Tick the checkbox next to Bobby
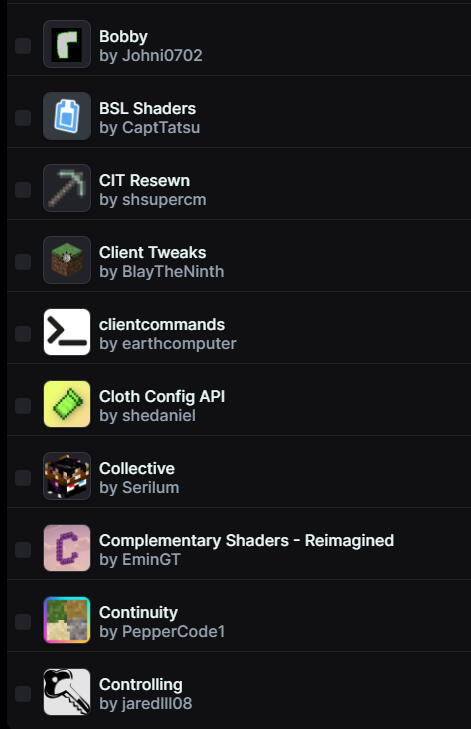The height and width of the screenshot is (729, 471). (23, 46)
